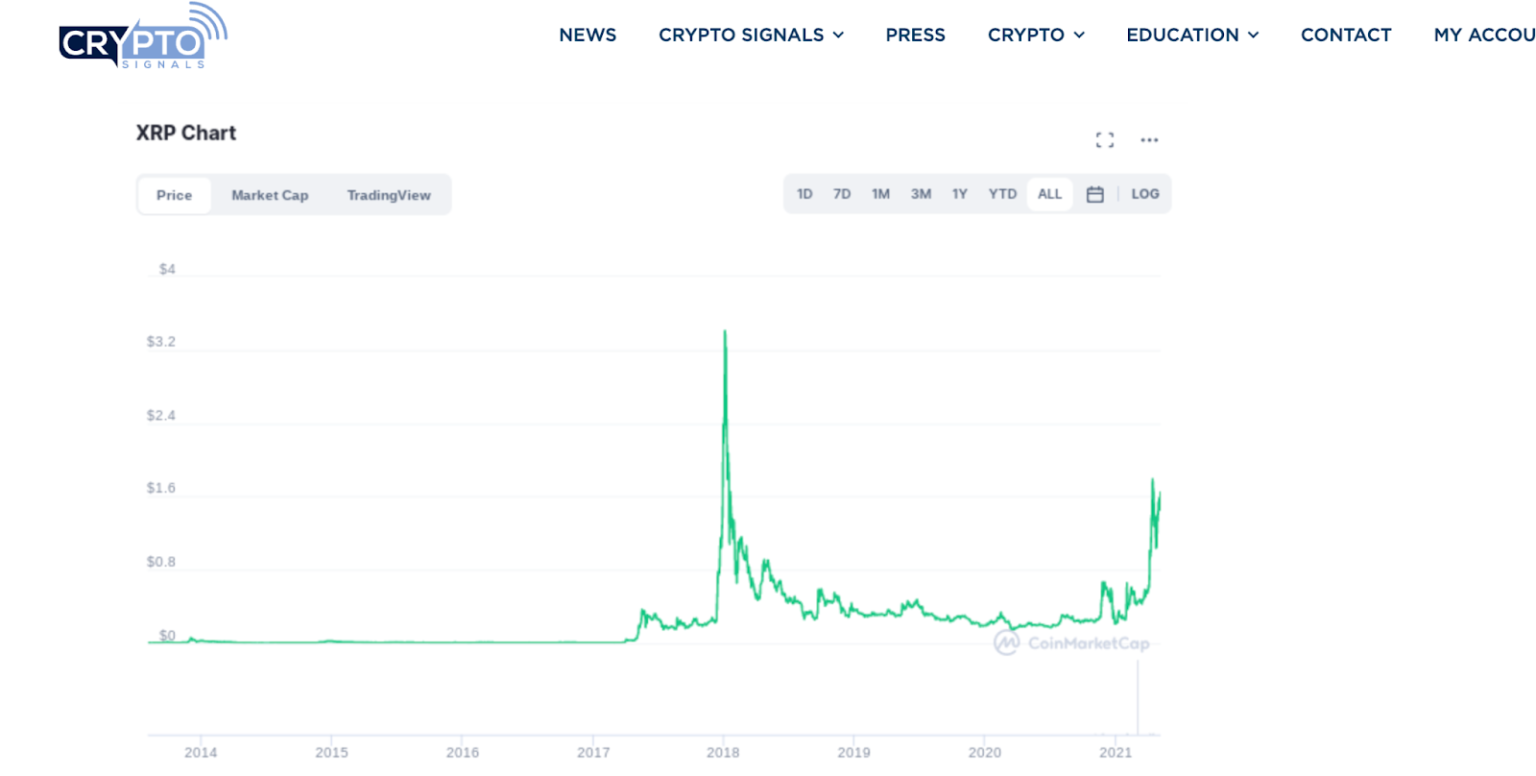The image size is (1536, 776).
Task: Open the three-dot more options menu
Action: (1149, 140)
